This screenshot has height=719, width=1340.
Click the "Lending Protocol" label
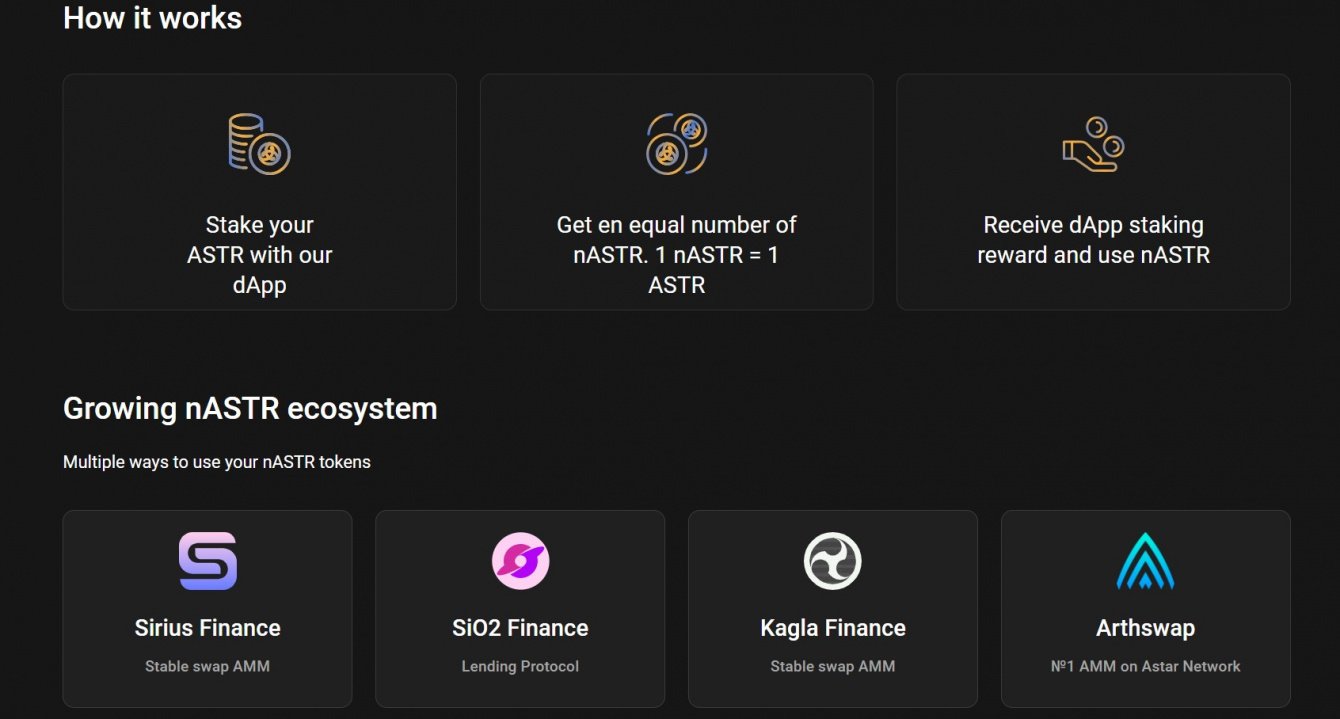[520, 666]
